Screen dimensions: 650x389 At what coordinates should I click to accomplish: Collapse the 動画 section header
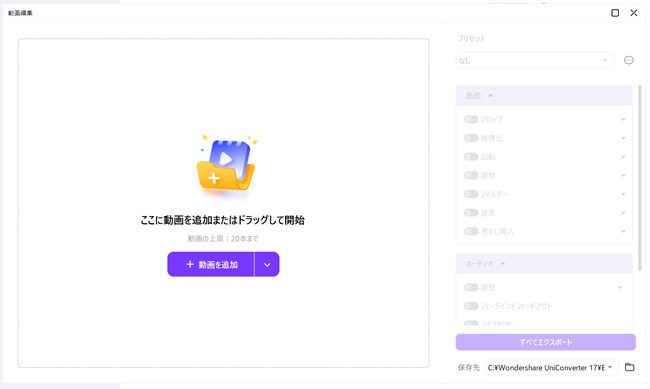(544, 96)
